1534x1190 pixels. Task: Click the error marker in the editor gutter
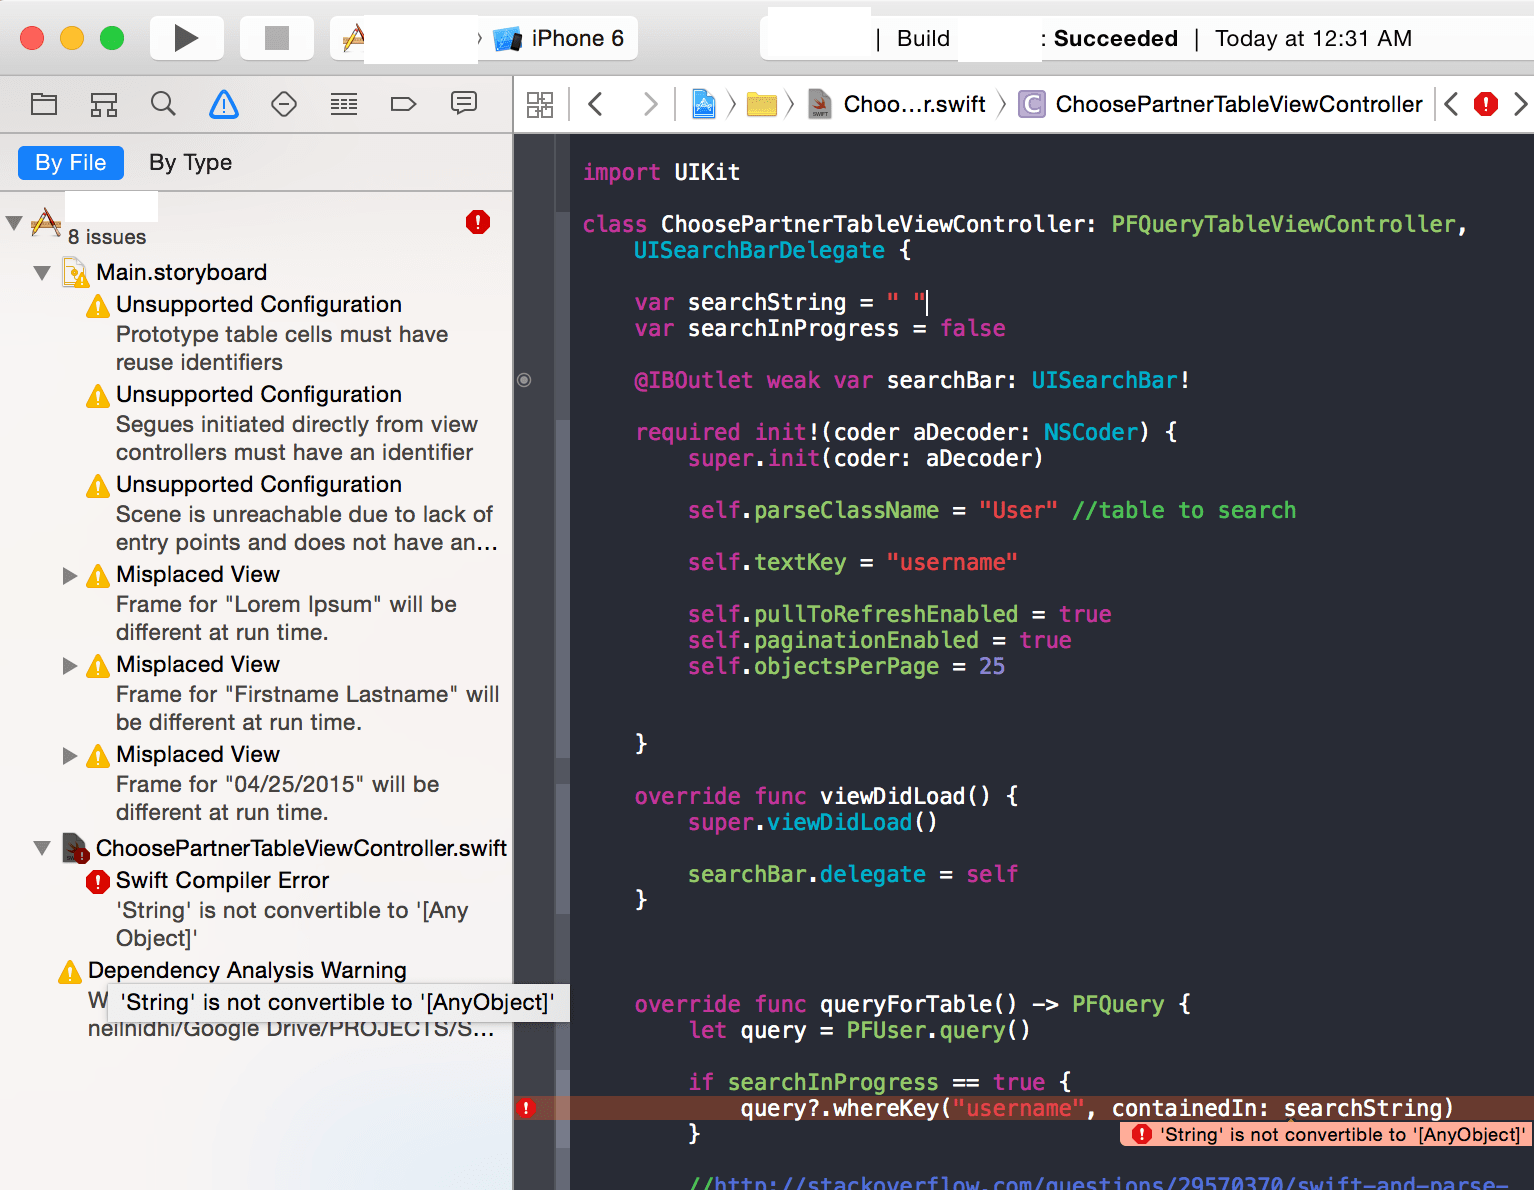click(x=526, y=1108)
